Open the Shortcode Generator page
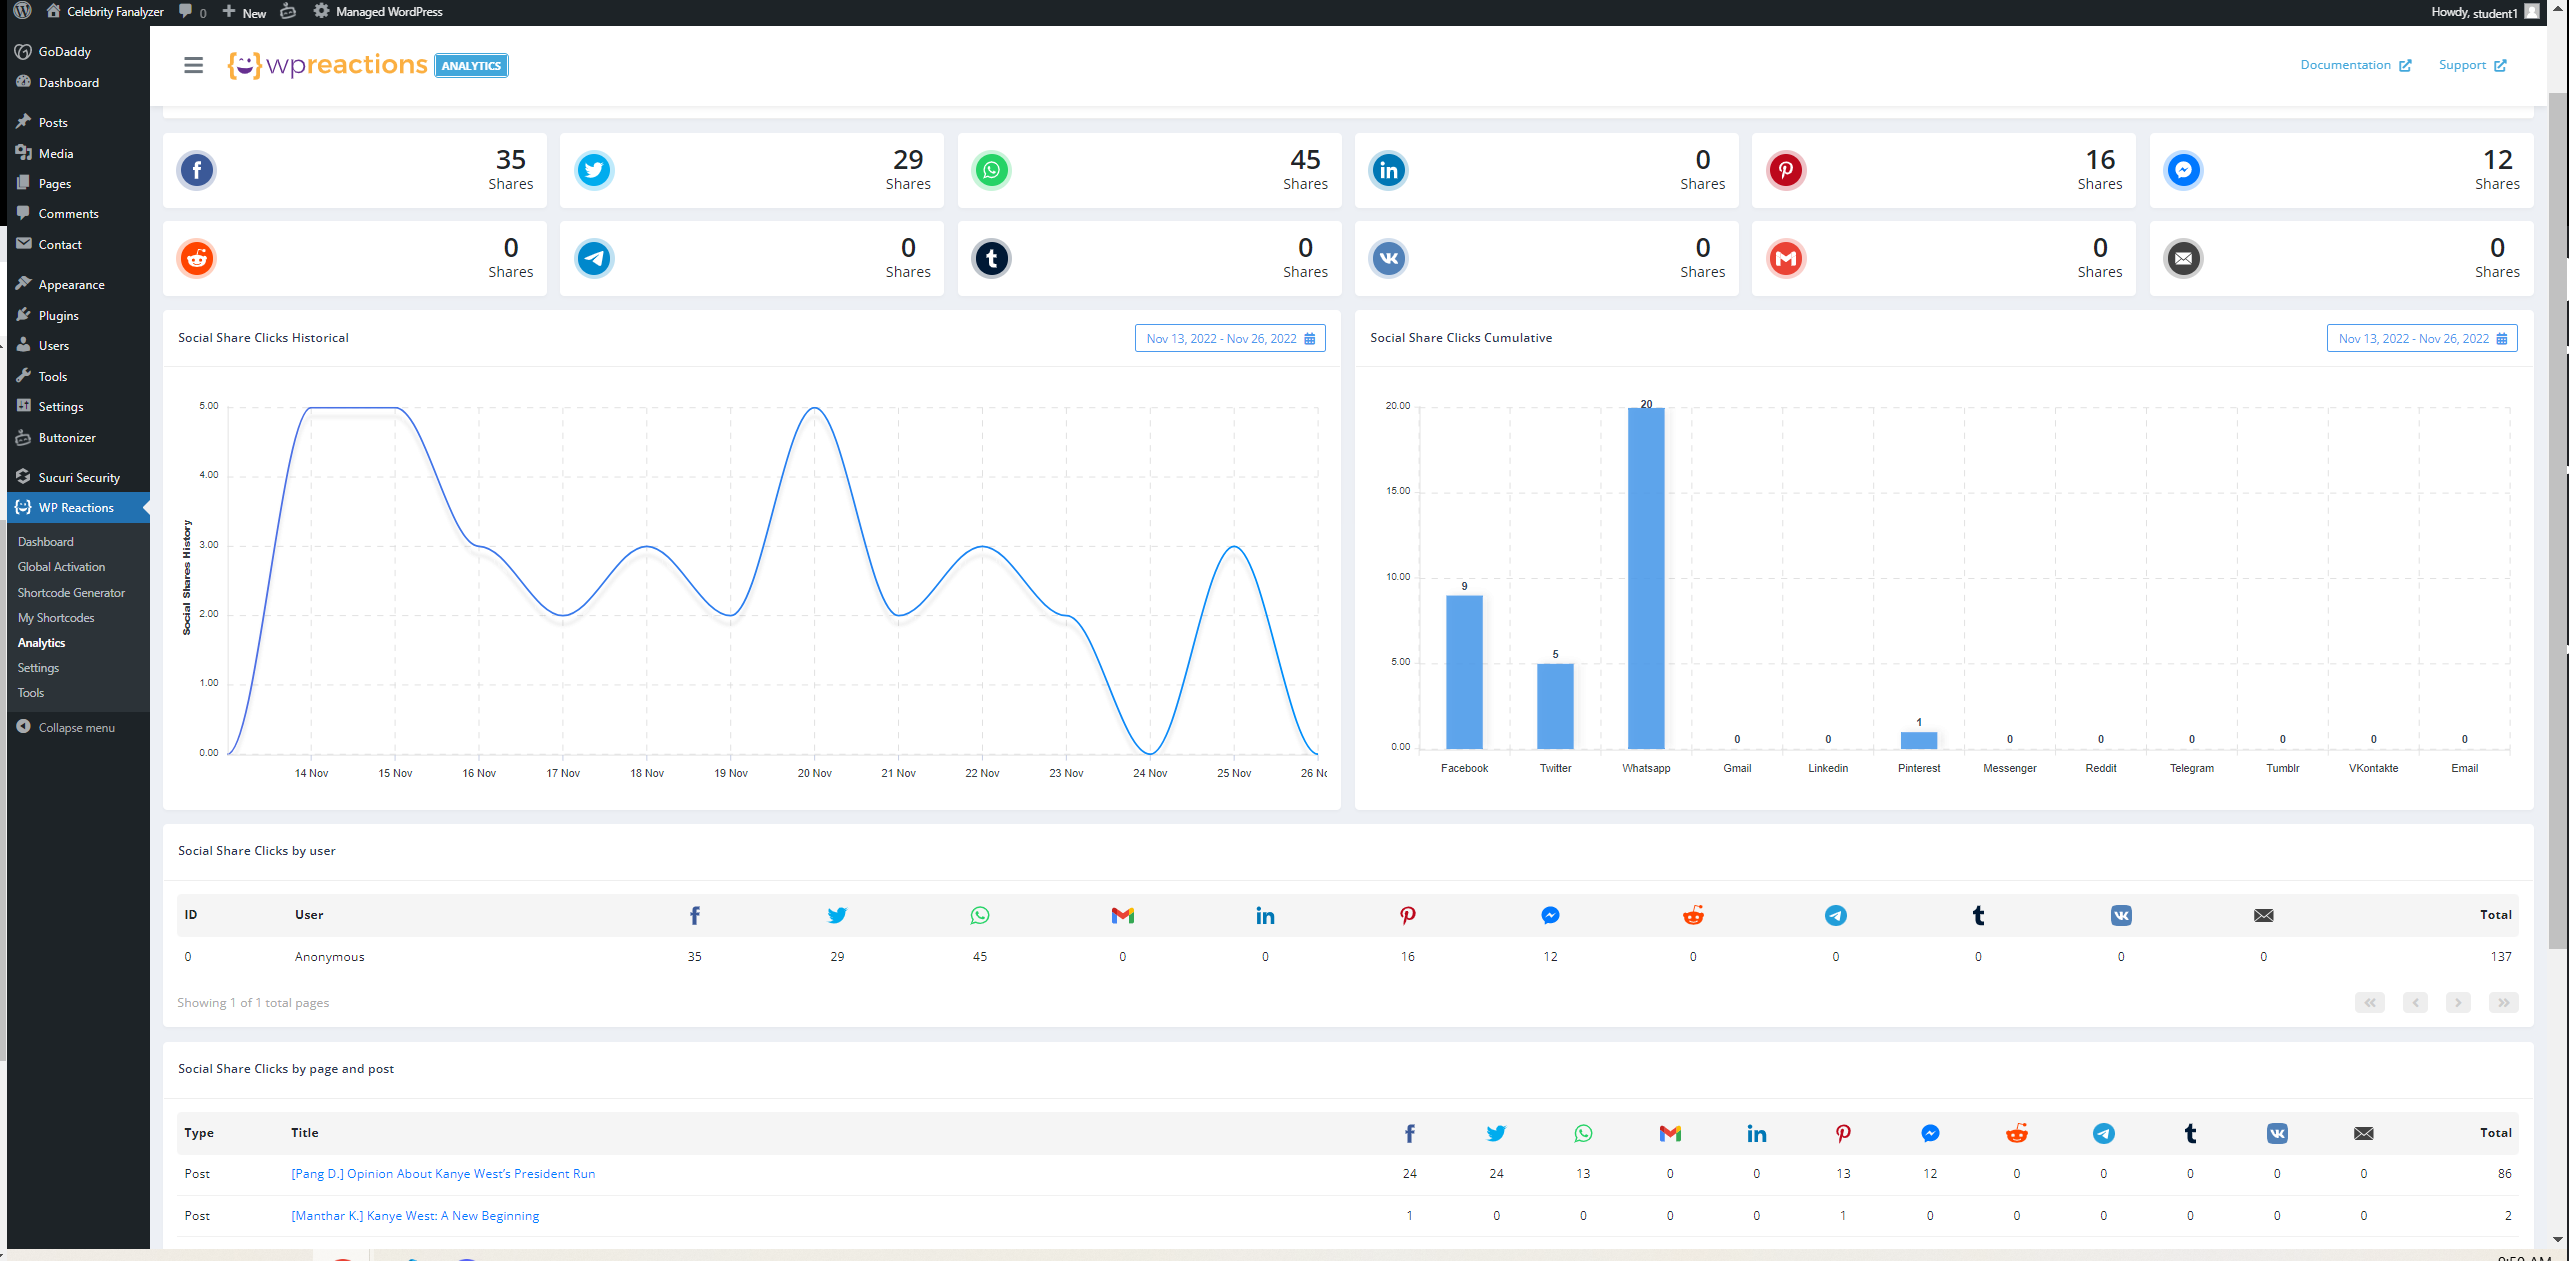The height and width of the screenshot is (1261, 2569). [71, 592]
